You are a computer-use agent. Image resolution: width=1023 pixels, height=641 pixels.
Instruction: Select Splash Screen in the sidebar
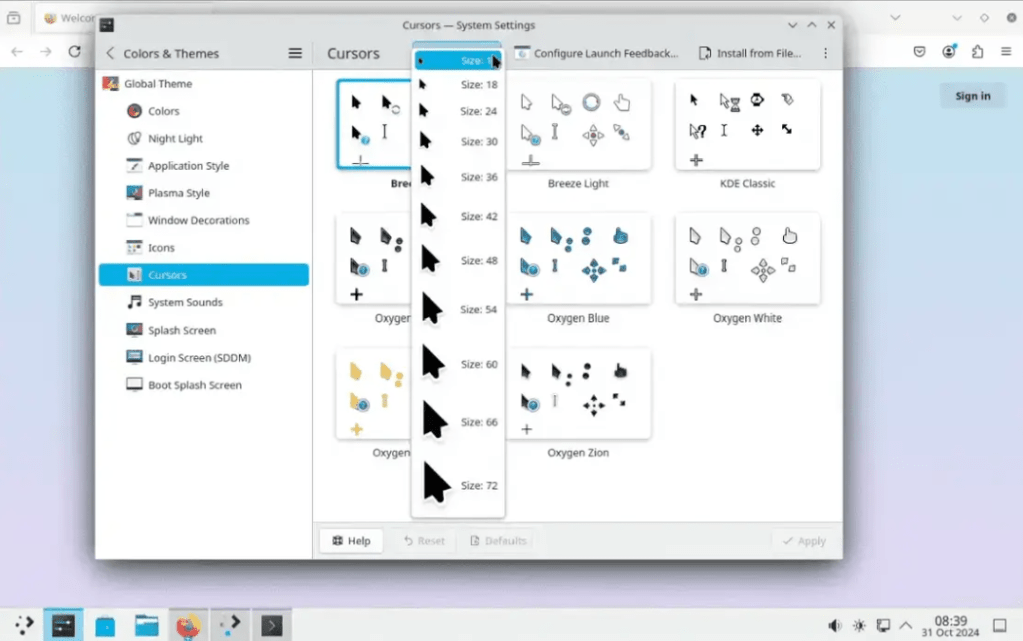pos(181,330)
